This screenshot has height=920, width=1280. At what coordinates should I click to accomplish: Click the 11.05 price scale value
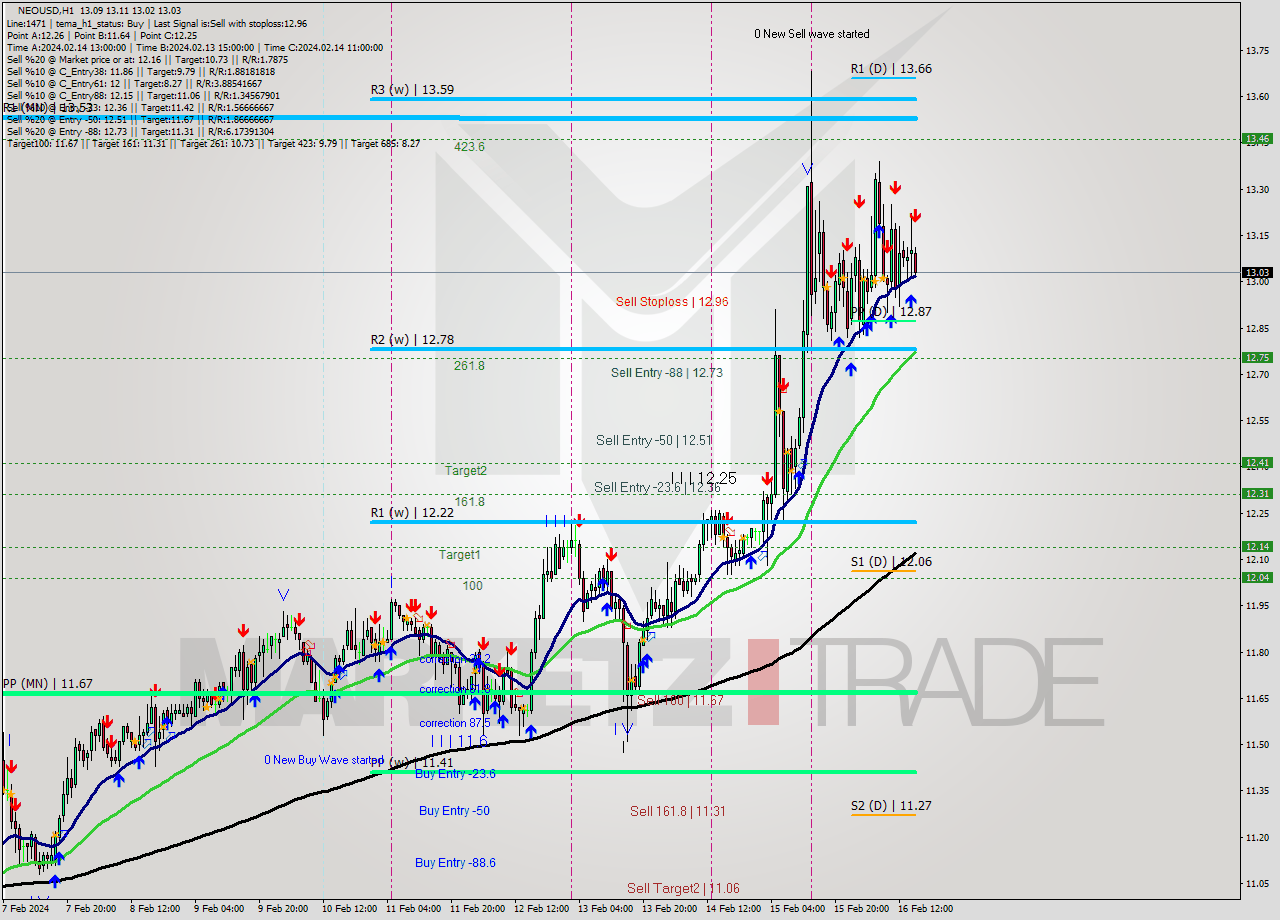click(x=1256, y=883)
